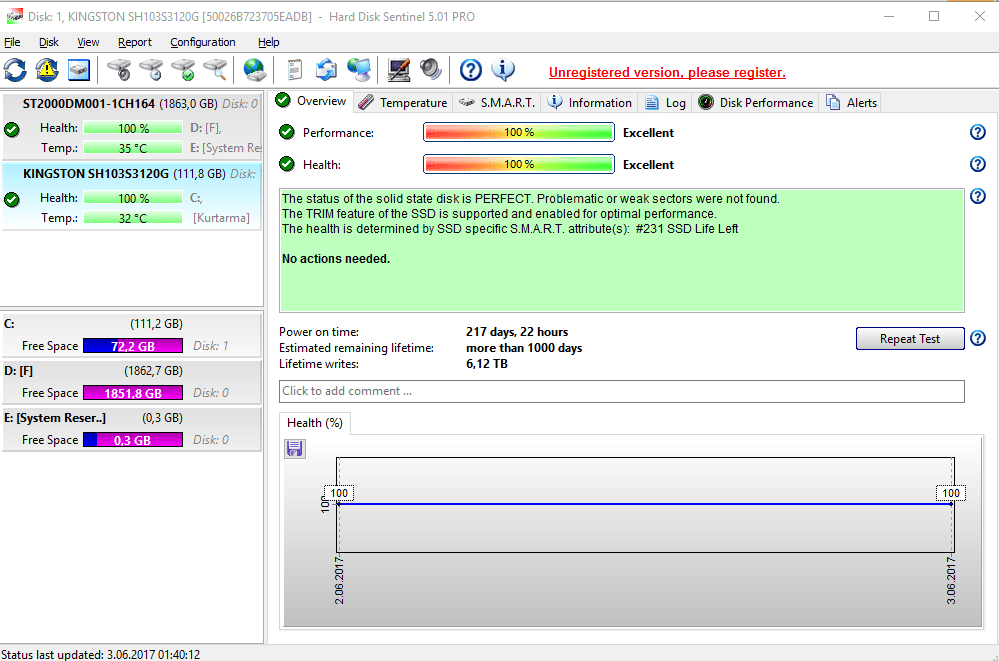This screenshot has height=661, width=999.
Task: Open the Help menu
Action: (268, 42)
